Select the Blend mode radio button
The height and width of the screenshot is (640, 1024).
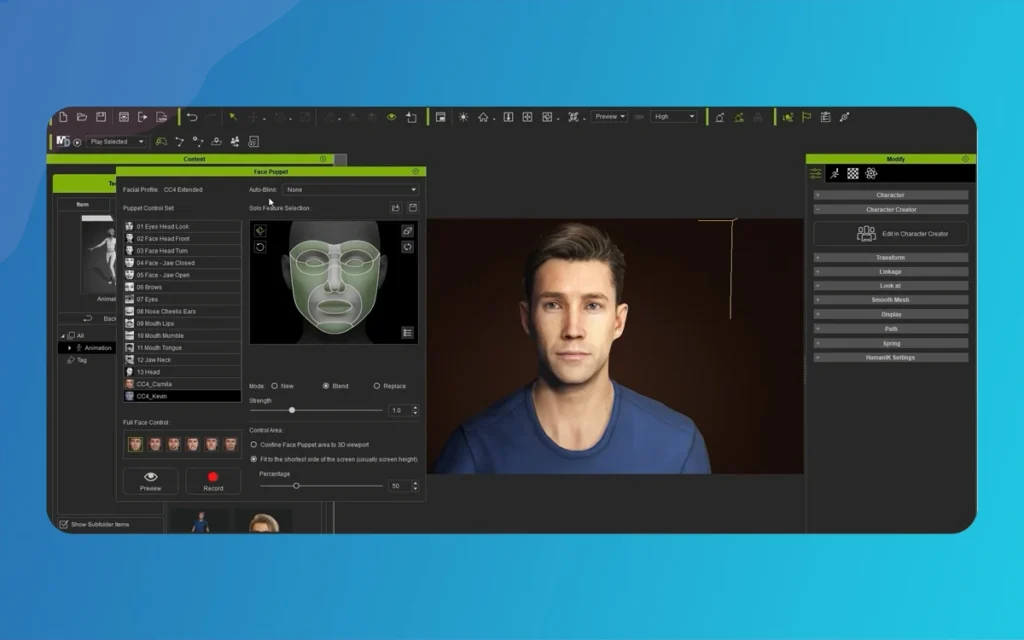325,386
